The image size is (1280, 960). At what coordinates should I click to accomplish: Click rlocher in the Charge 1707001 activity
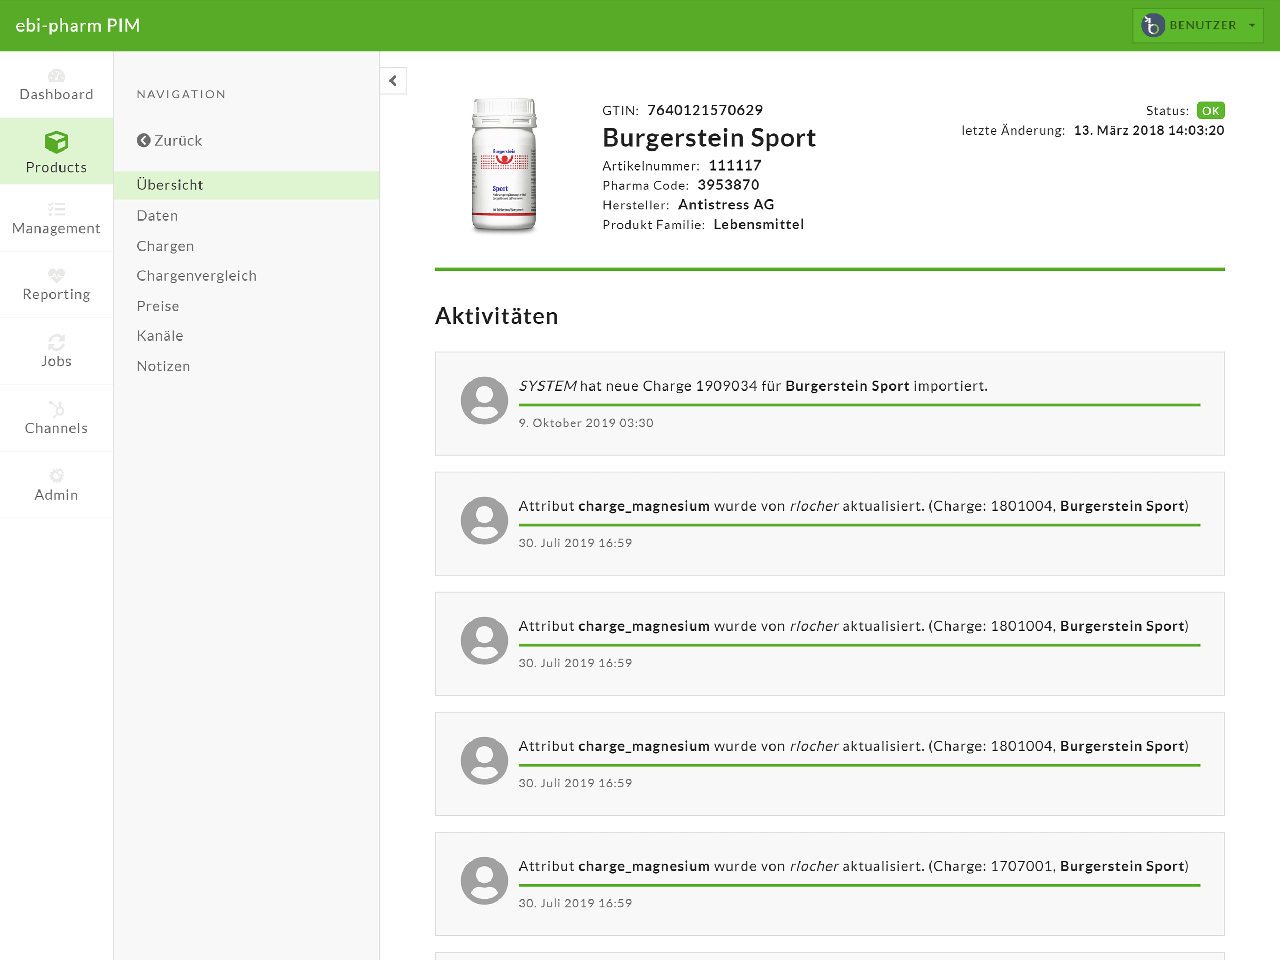pyautogui.click(x=814, y=867)
